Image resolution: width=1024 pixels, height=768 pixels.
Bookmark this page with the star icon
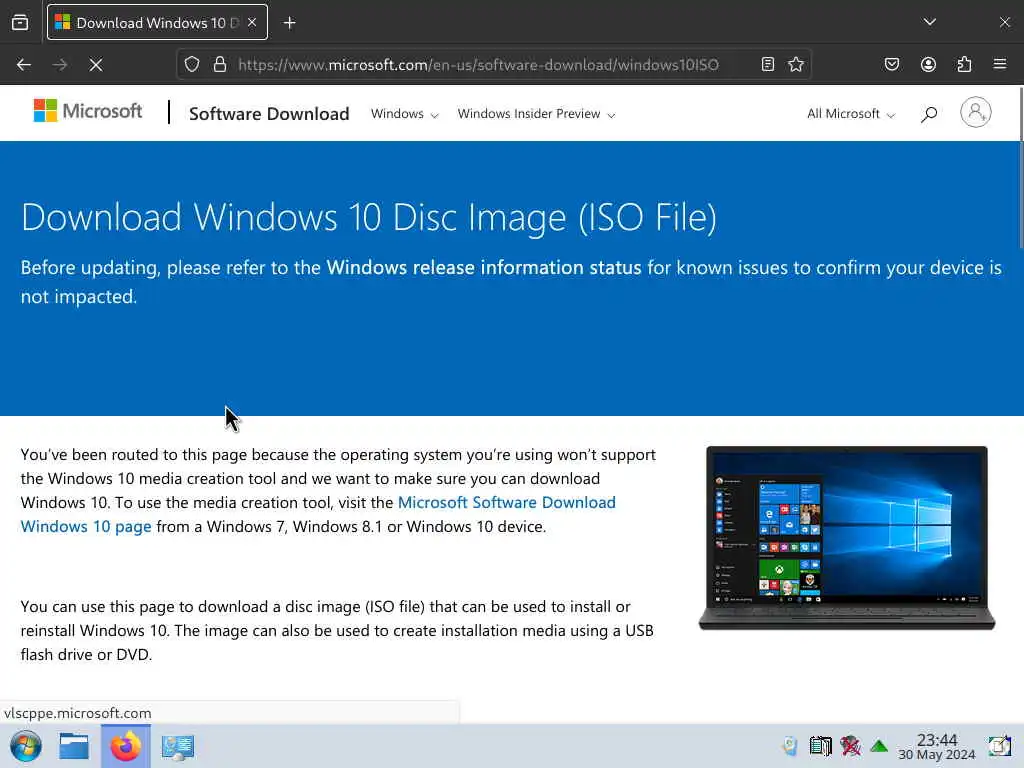click(x=795, y=64)
